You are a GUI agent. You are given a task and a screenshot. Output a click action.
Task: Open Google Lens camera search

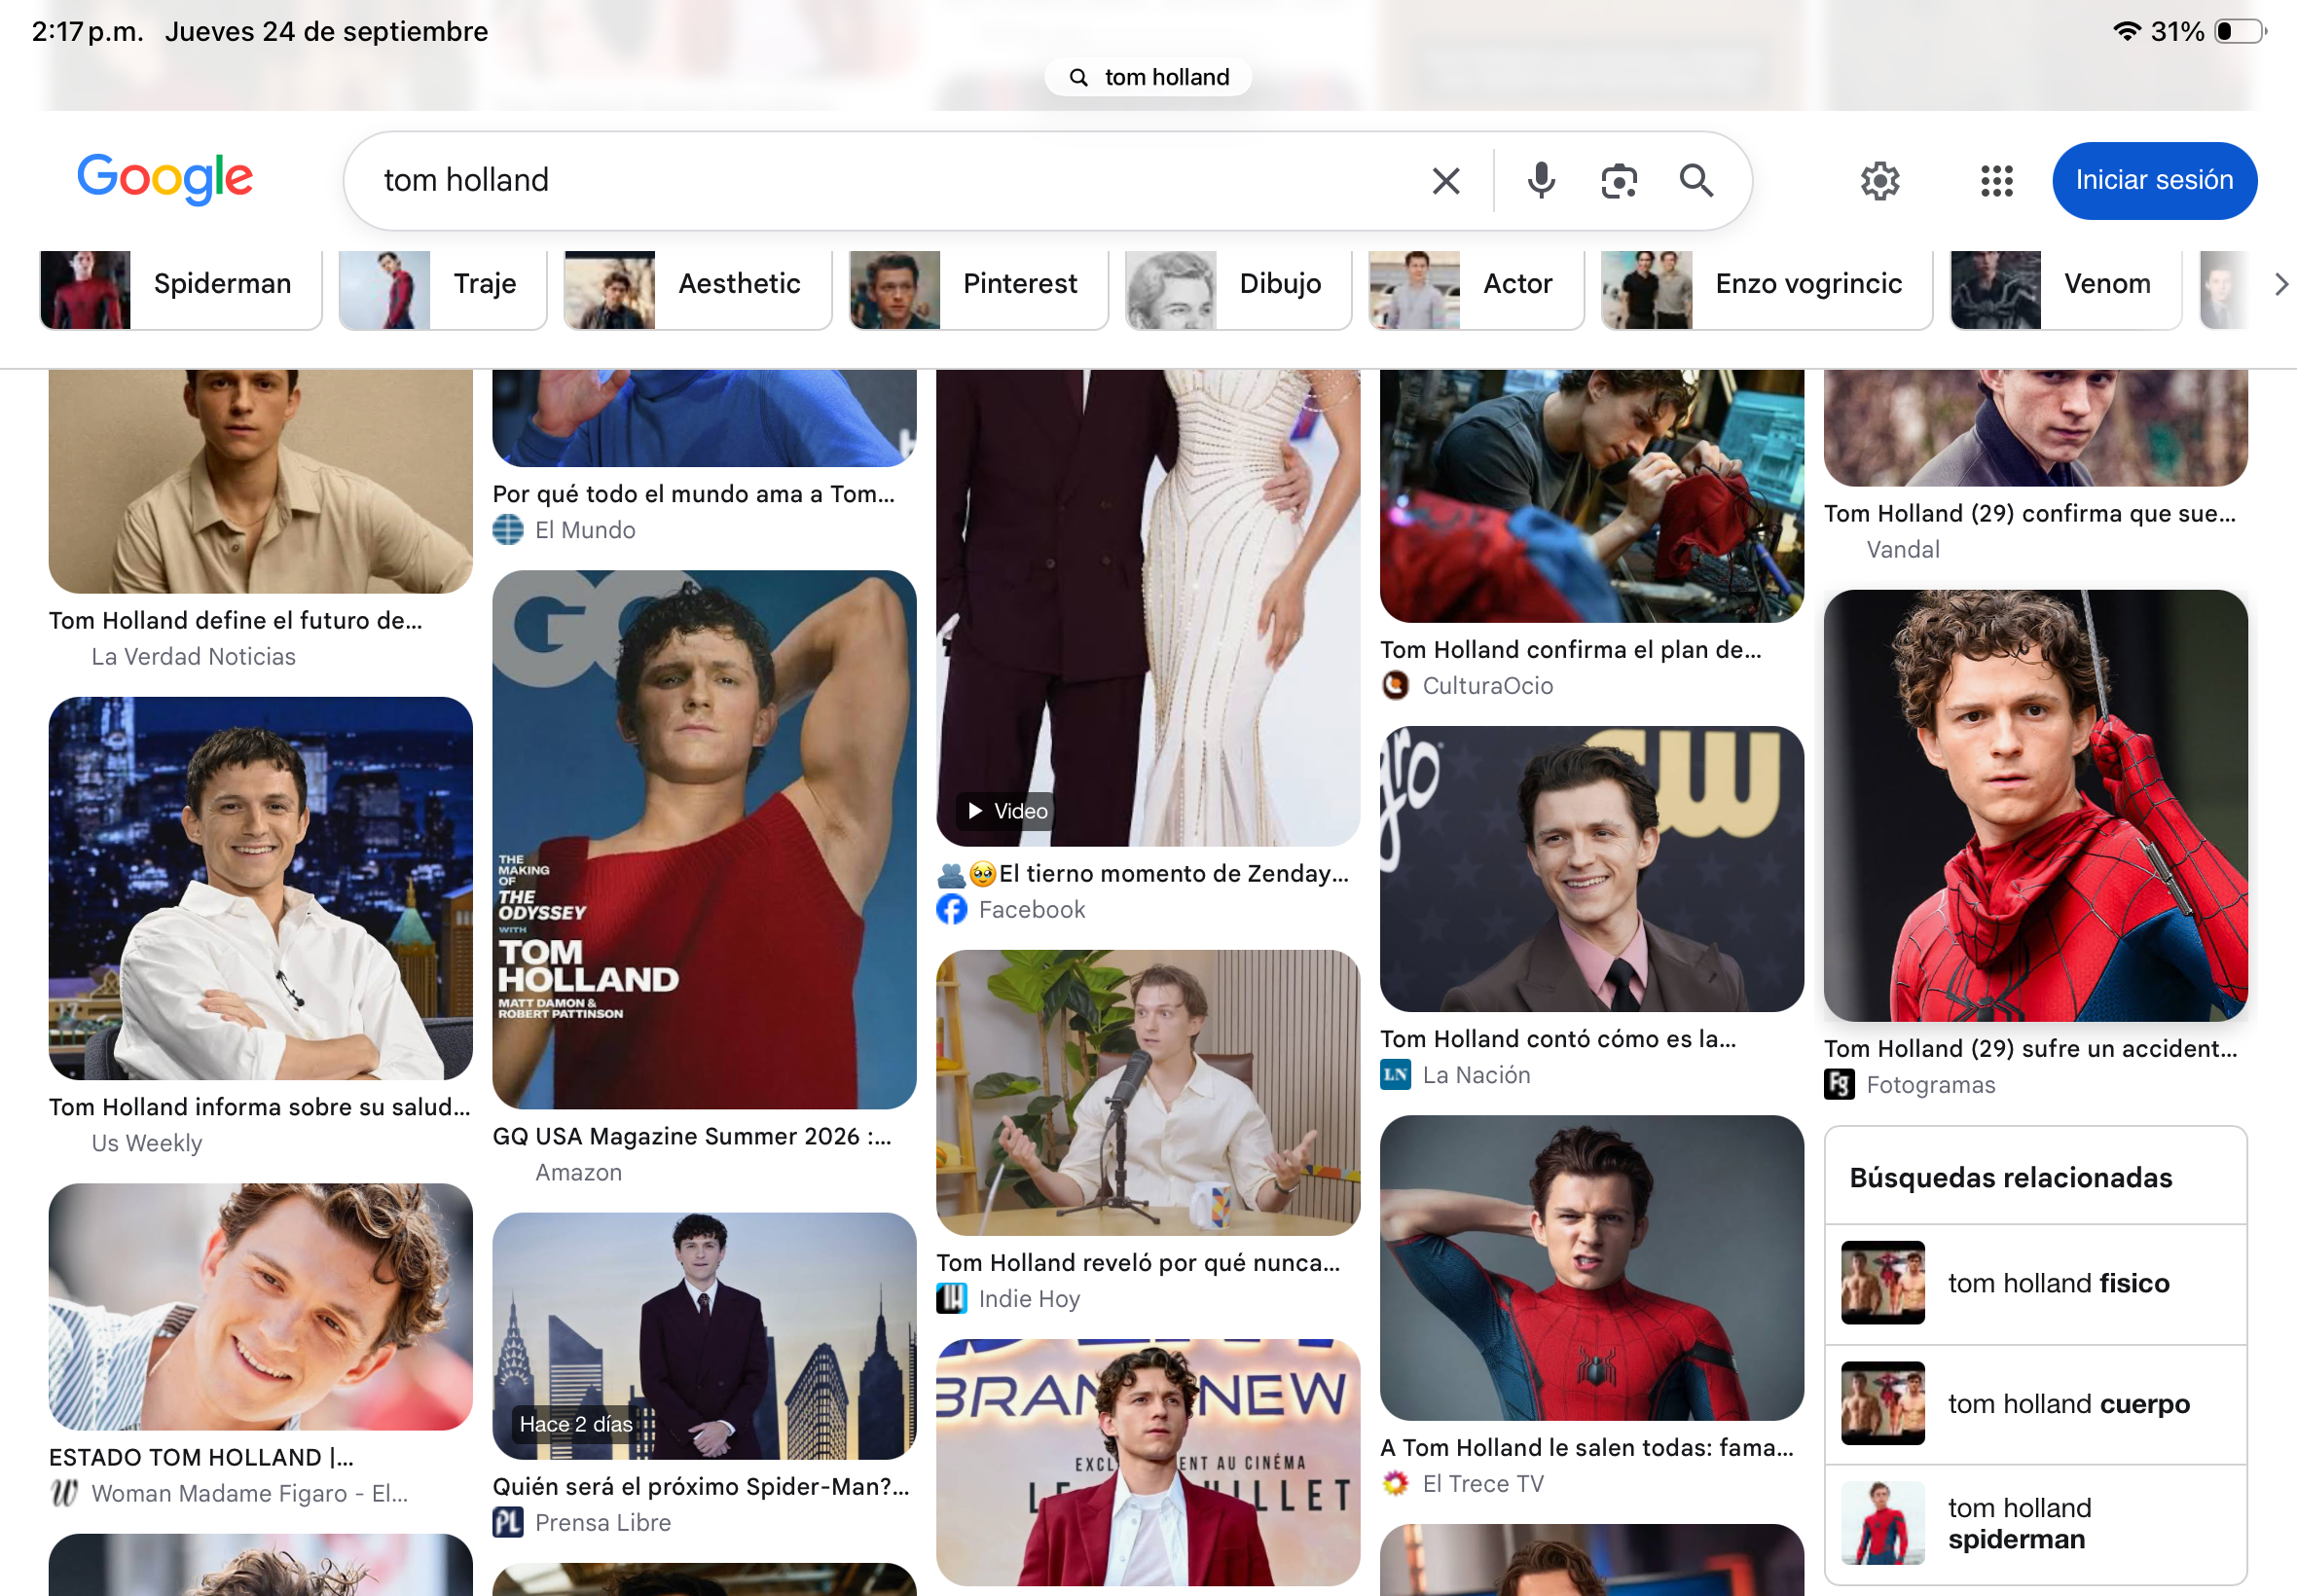coord(1618,181)
